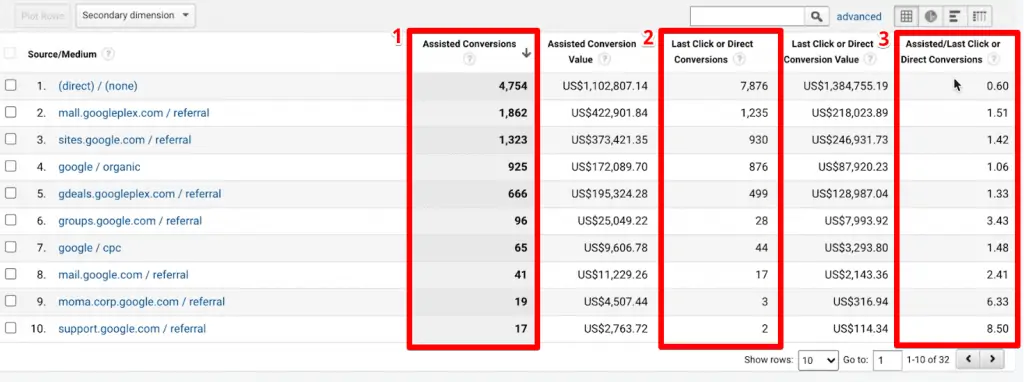
Task: Sort by Assisted/Last Click or Direct Conversions header
Action: (x=951, y=52)
